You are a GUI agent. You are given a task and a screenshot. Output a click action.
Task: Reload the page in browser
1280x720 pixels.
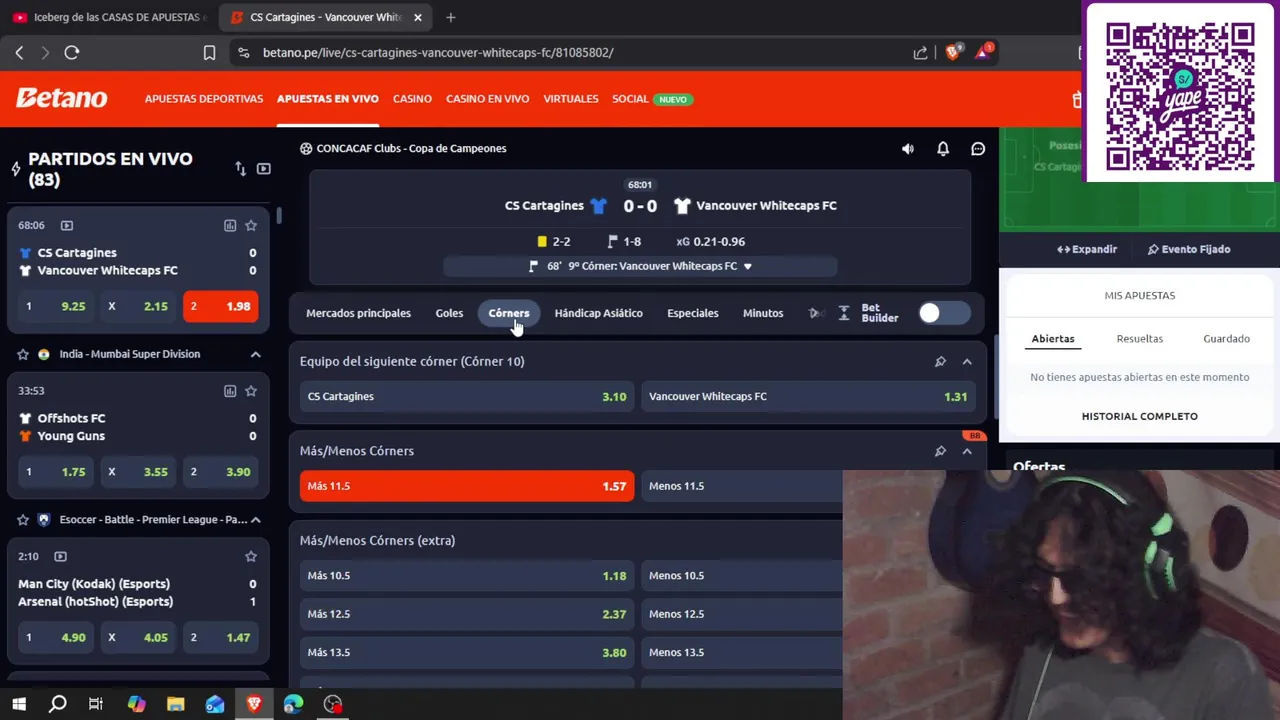pyautogui.click(x=71, y=52)
